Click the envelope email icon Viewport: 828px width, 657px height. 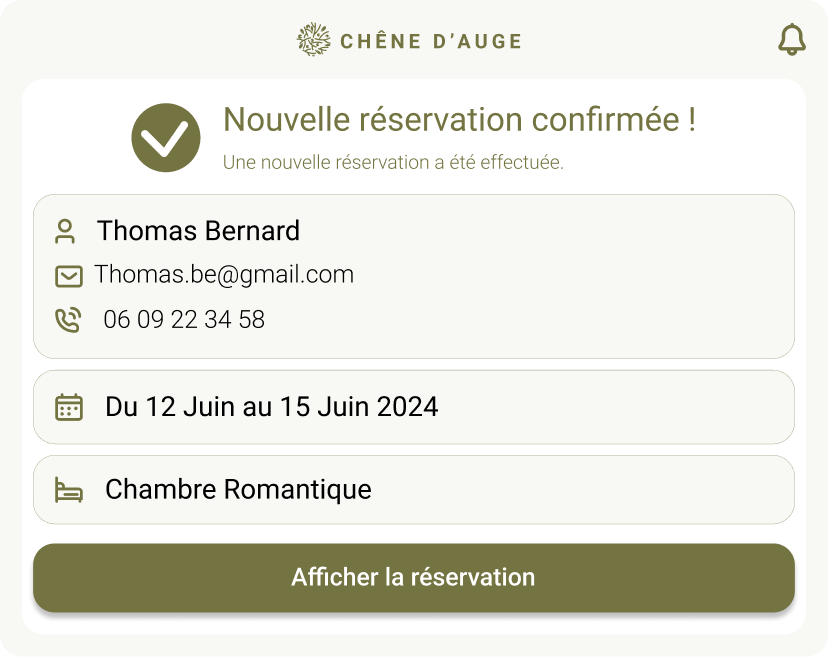pos(68,276)
